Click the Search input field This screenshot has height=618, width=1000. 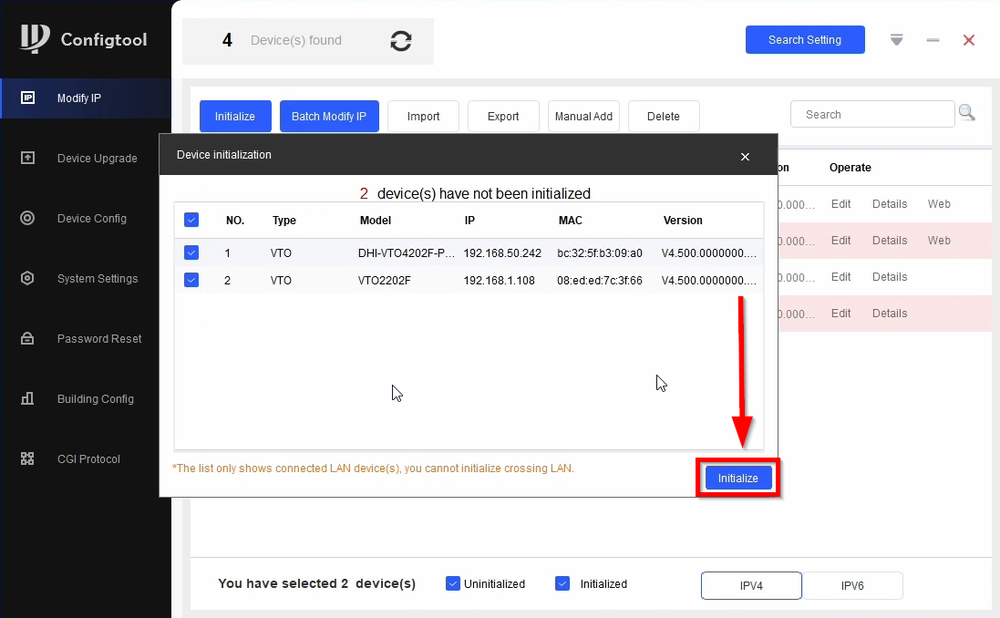point(872,113)
